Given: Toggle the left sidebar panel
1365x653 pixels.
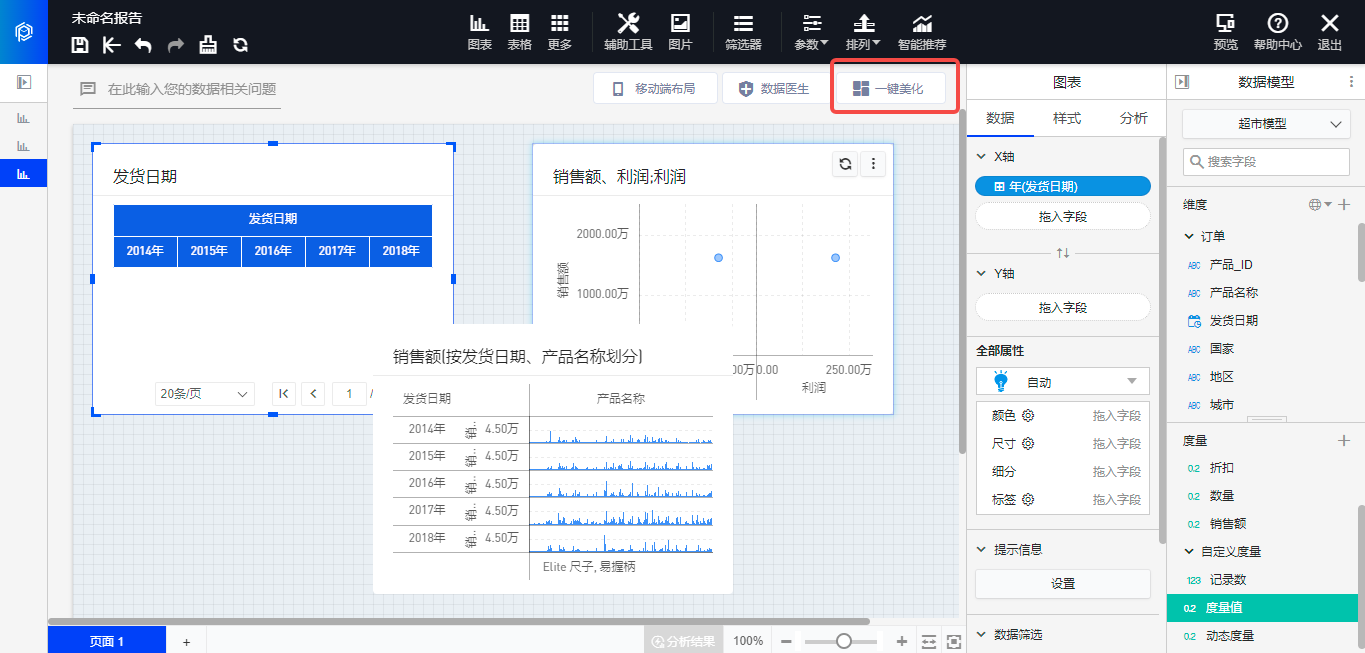Looking at the screenshot, I should (24, 82).
